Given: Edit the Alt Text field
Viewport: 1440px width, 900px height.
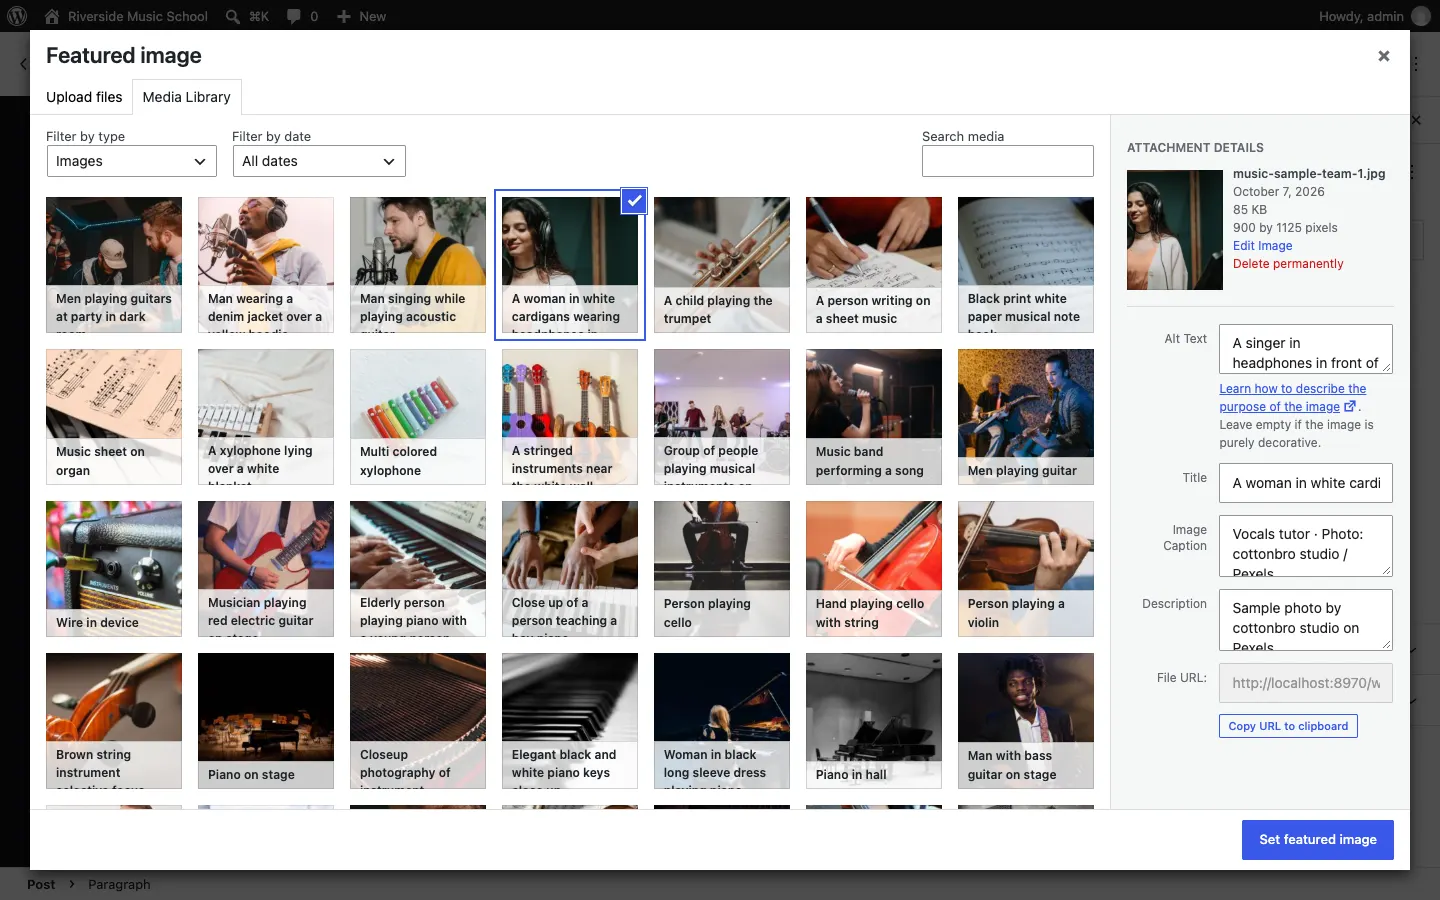Looking at the screenshot, I should point(1306,349).
